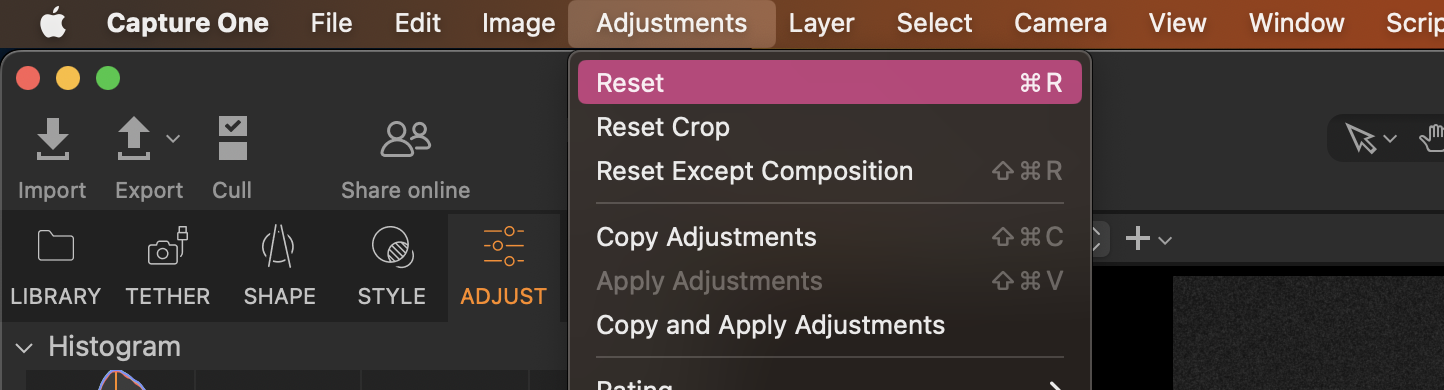Image resolution: width=1444 pixels, height=390 pixels.
Task: Open the Tether tool tab
Action: (x=168, y=267)
